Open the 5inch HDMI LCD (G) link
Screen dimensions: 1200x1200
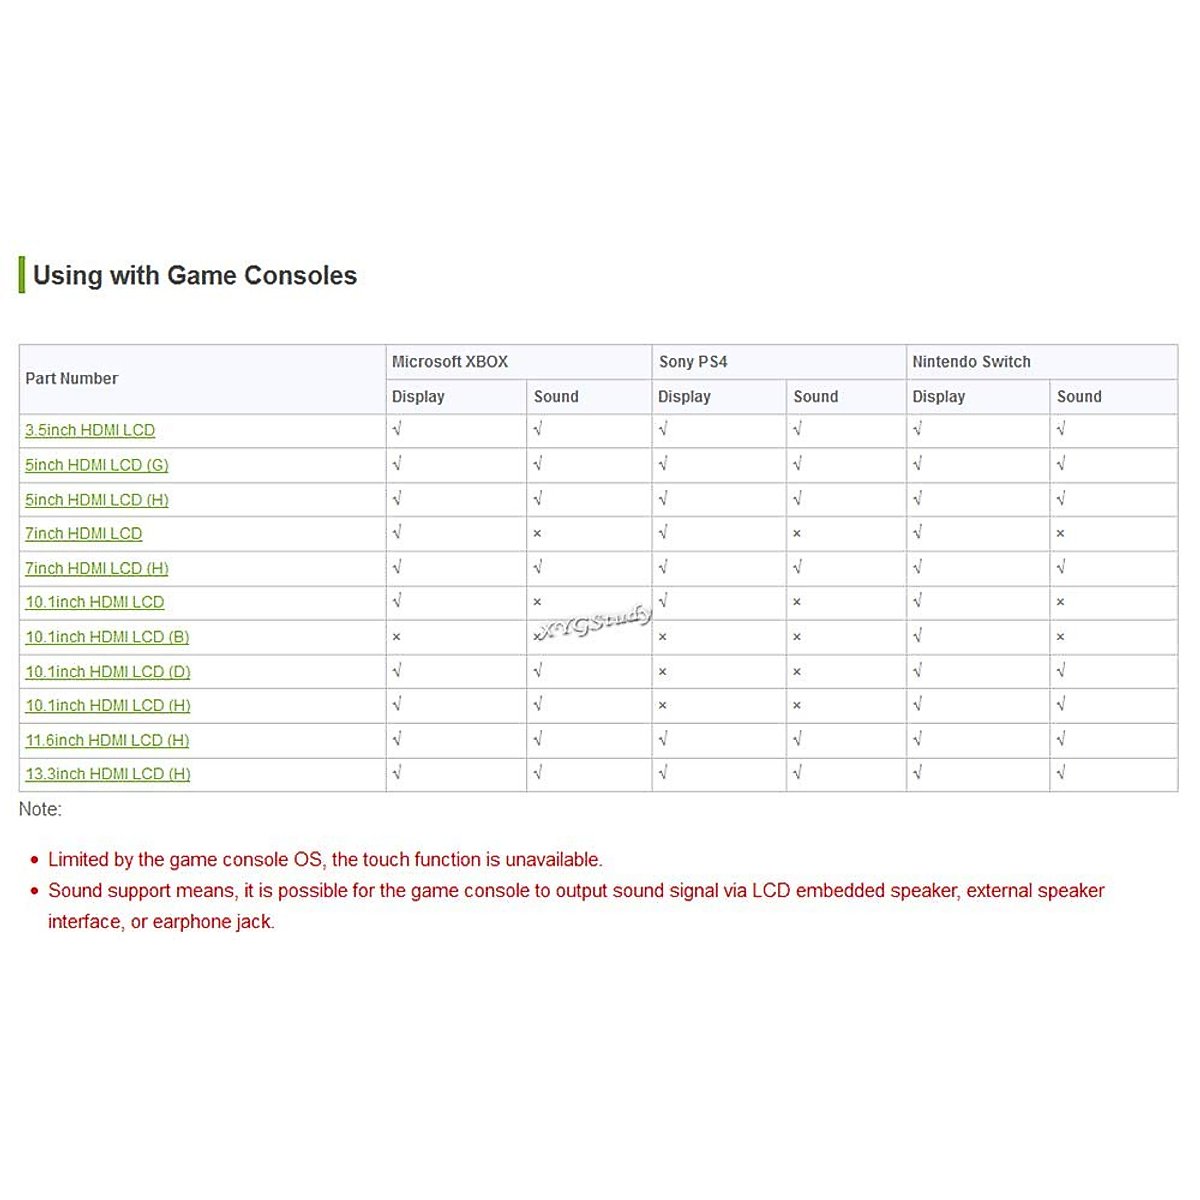tap(97, 465)
